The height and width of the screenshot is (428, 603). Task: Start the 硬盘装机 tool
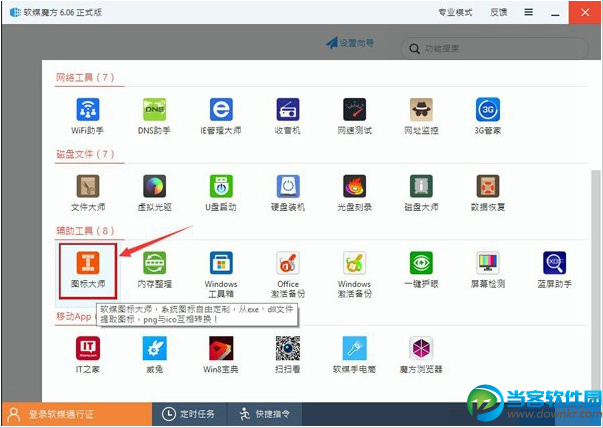(288, 193)
